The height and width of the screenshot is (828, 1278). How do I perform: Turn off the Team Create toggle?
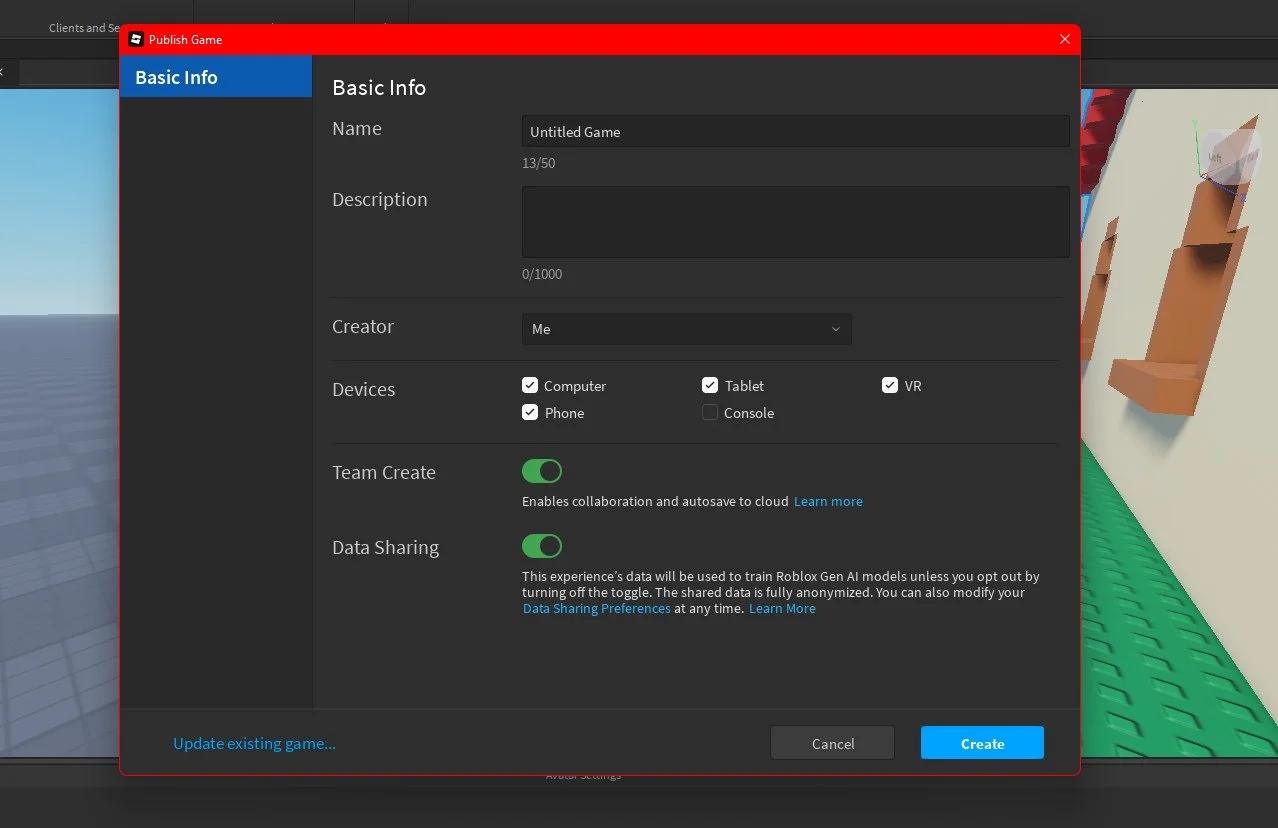542,471
